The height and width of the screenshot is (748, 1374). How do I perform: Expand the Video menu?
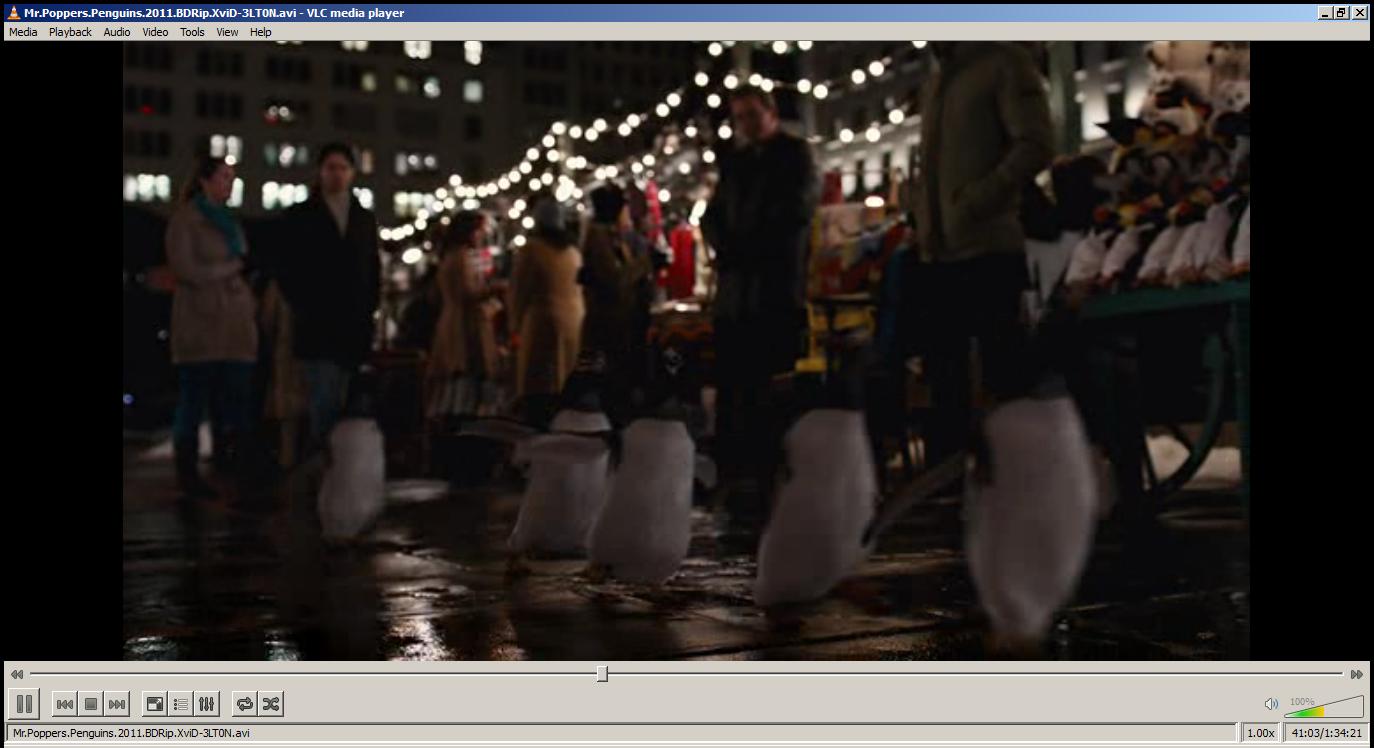[x=155, y=32]
